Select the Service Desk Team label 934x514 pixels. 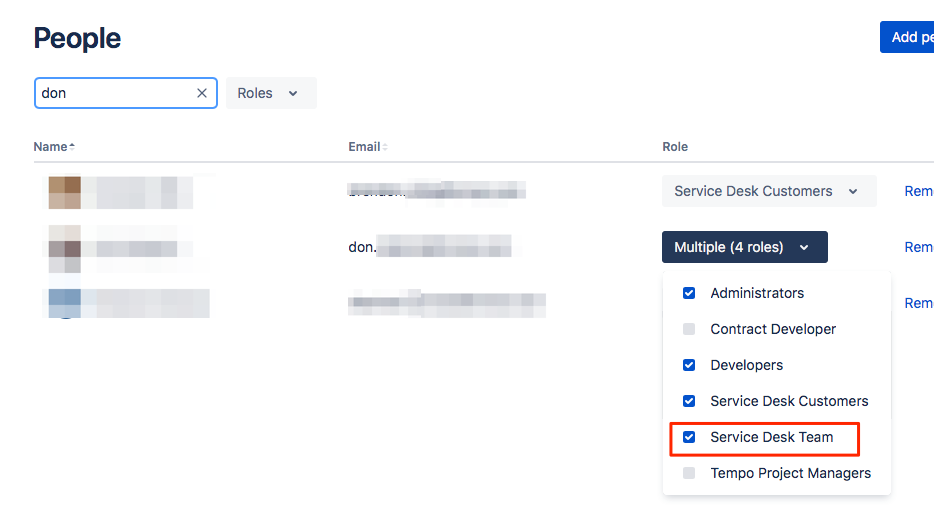point(771,437)
